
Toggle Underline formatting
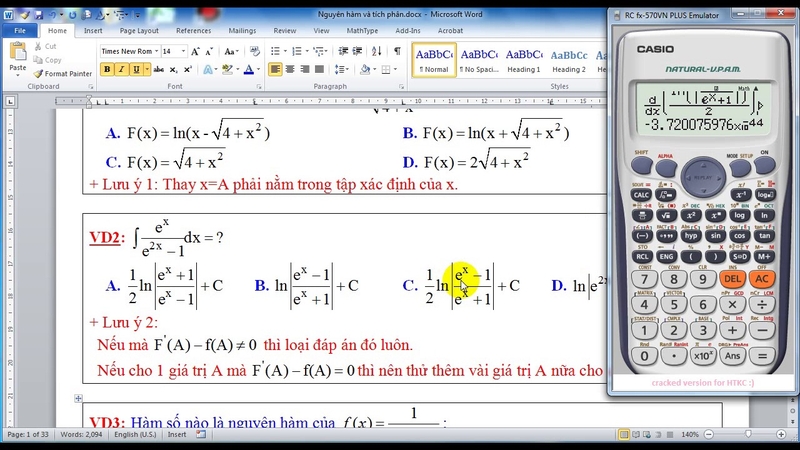136,69
